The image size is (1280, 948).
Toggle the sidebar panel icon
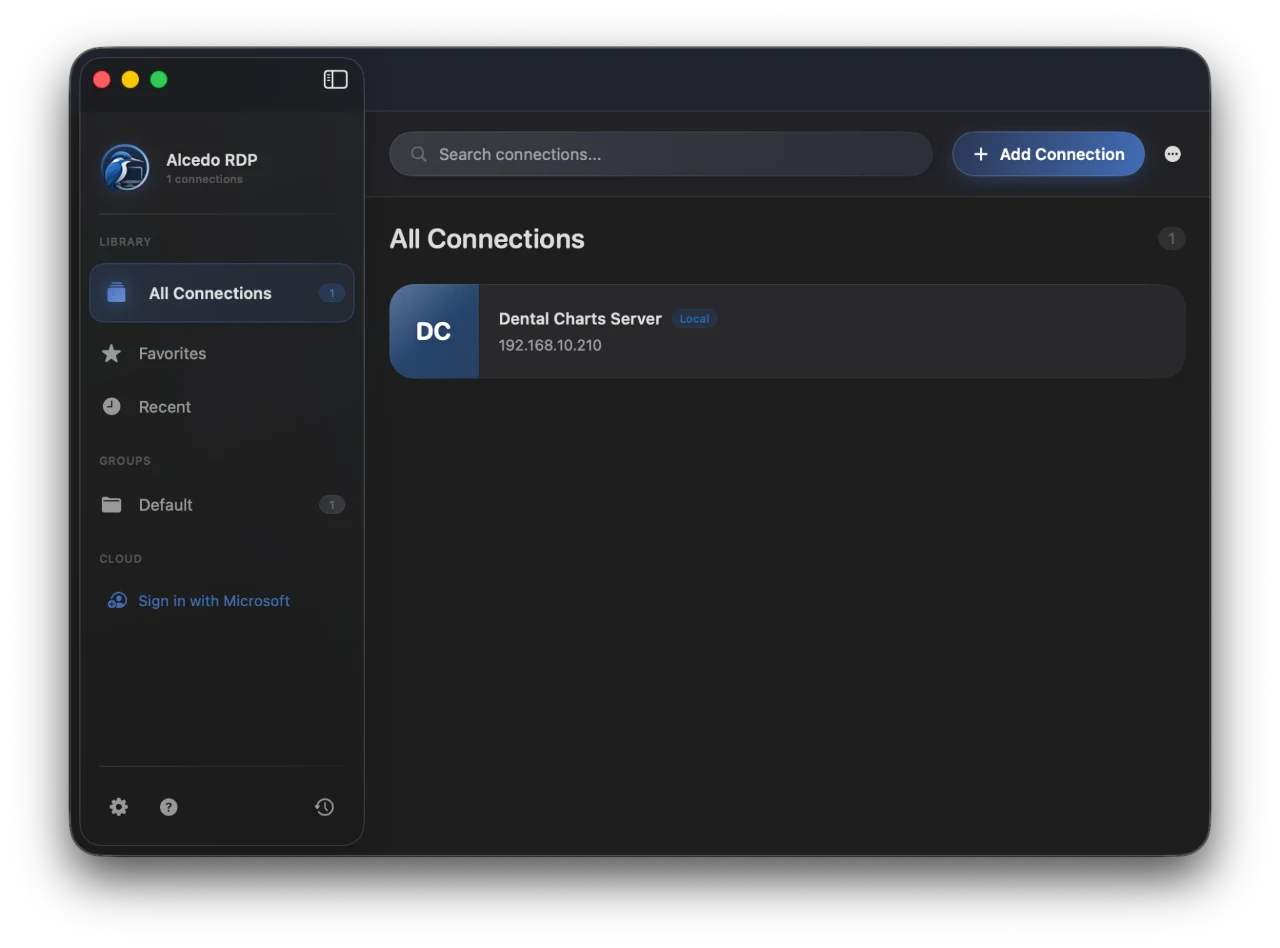[335, 79]
